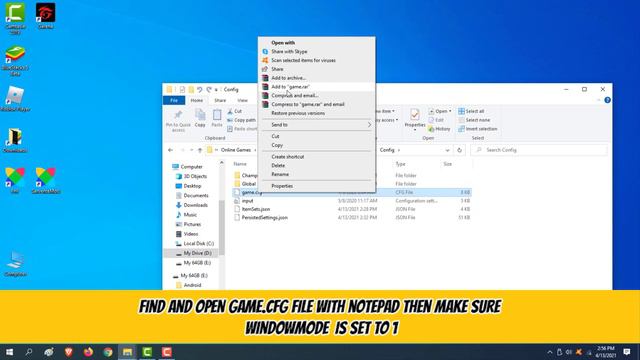Click Invert selection in the ribbon

point(478,129)
